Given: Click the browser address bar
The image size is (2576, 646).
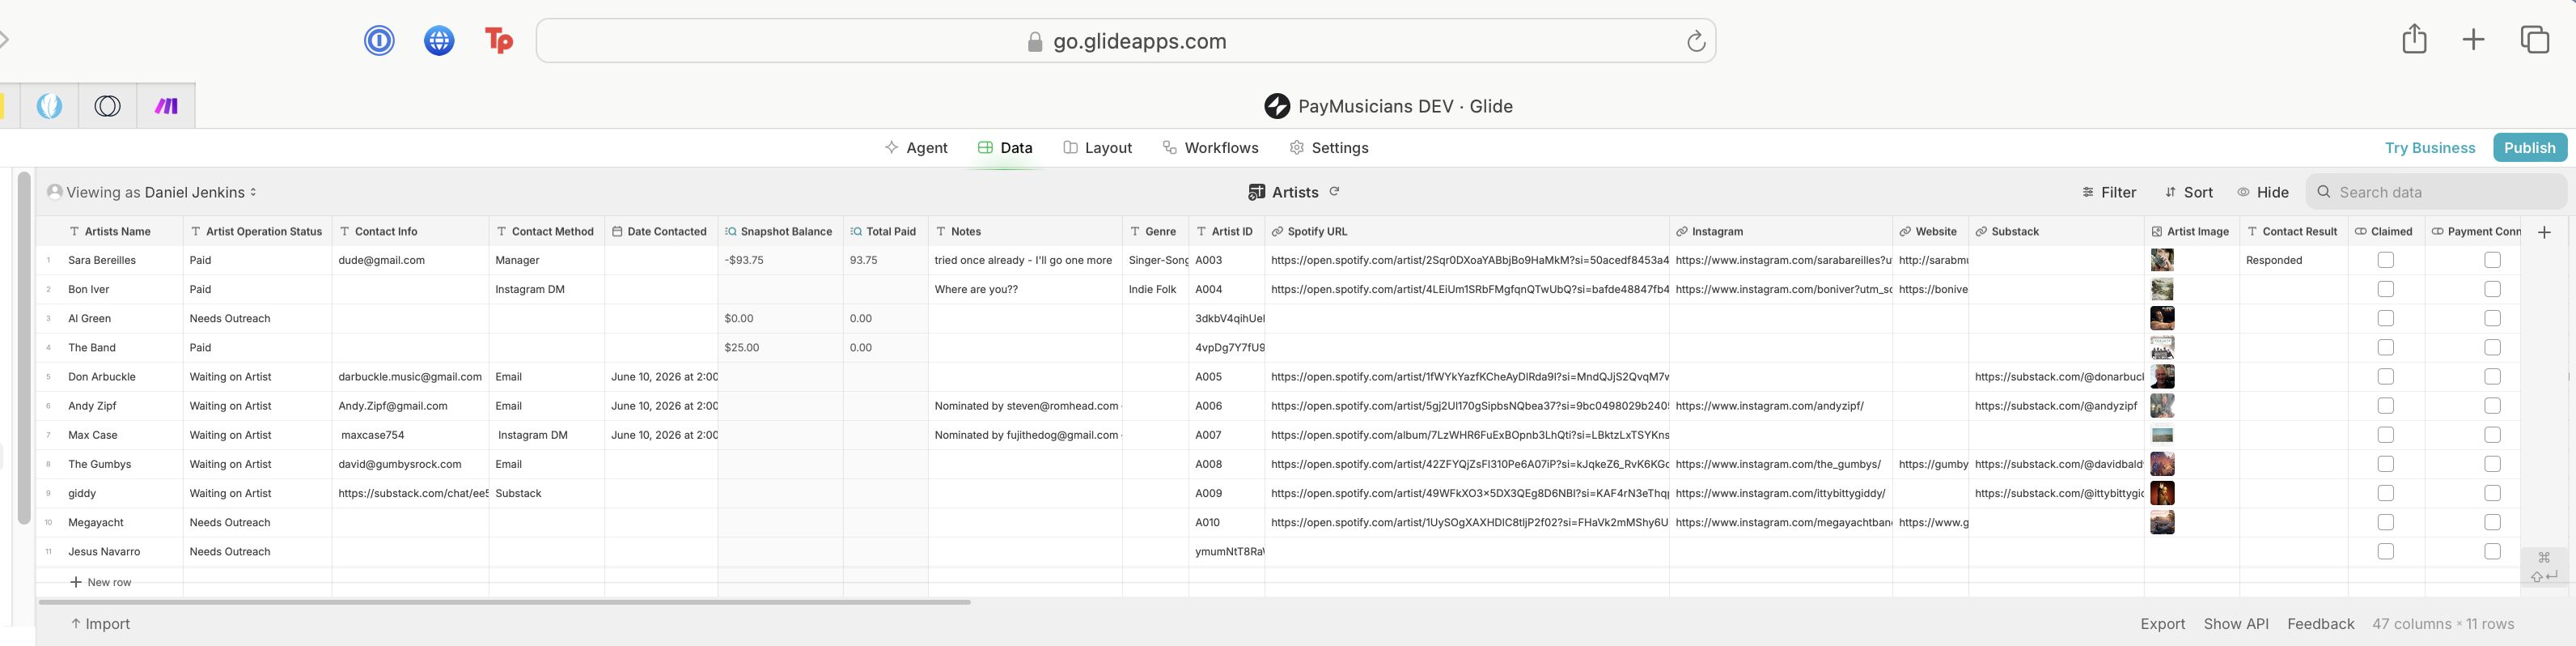Looking at the screenshot, I should tap(1126, 41).
